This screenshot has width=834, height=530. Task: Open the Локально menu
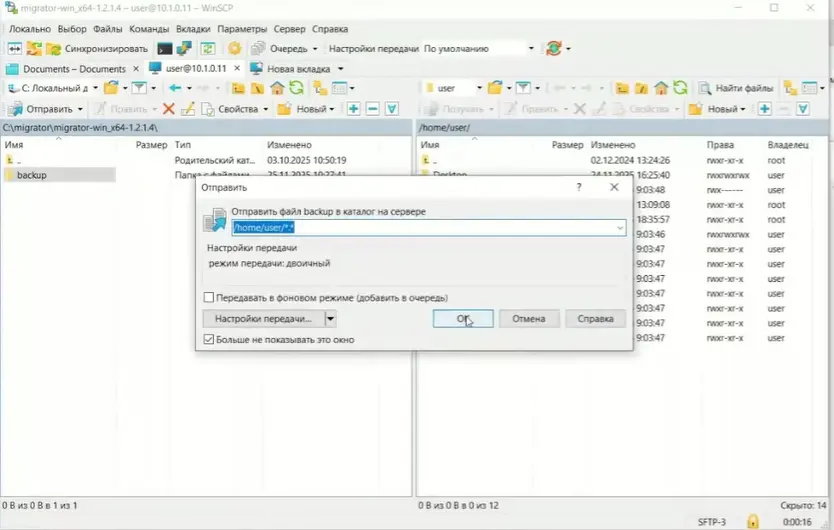[30, 29]
